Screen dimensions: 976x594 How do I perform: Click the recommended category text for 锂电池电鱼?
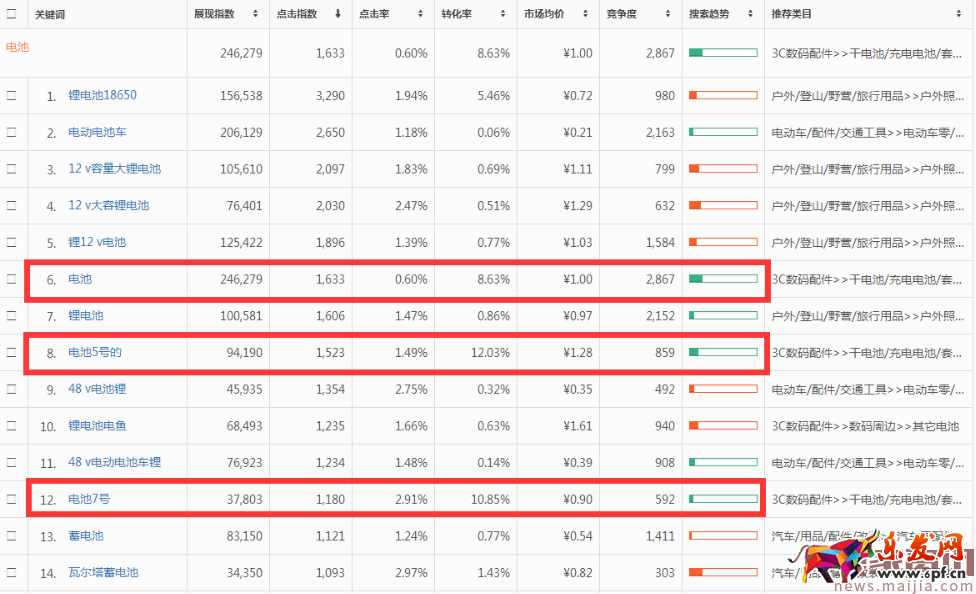tap(864, 426)
